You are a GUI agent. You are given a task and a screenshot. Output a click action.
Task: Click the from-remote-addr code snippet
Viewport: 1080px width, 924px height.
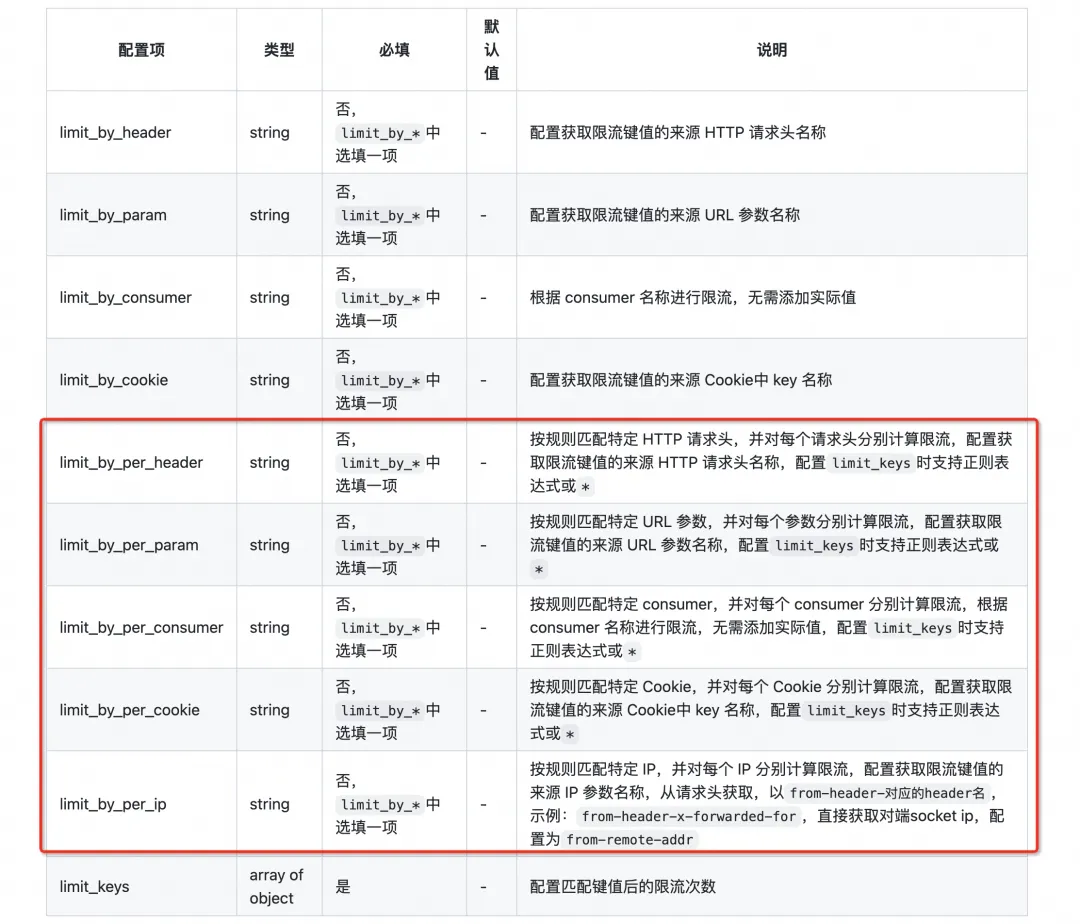[x=631, y=840]
